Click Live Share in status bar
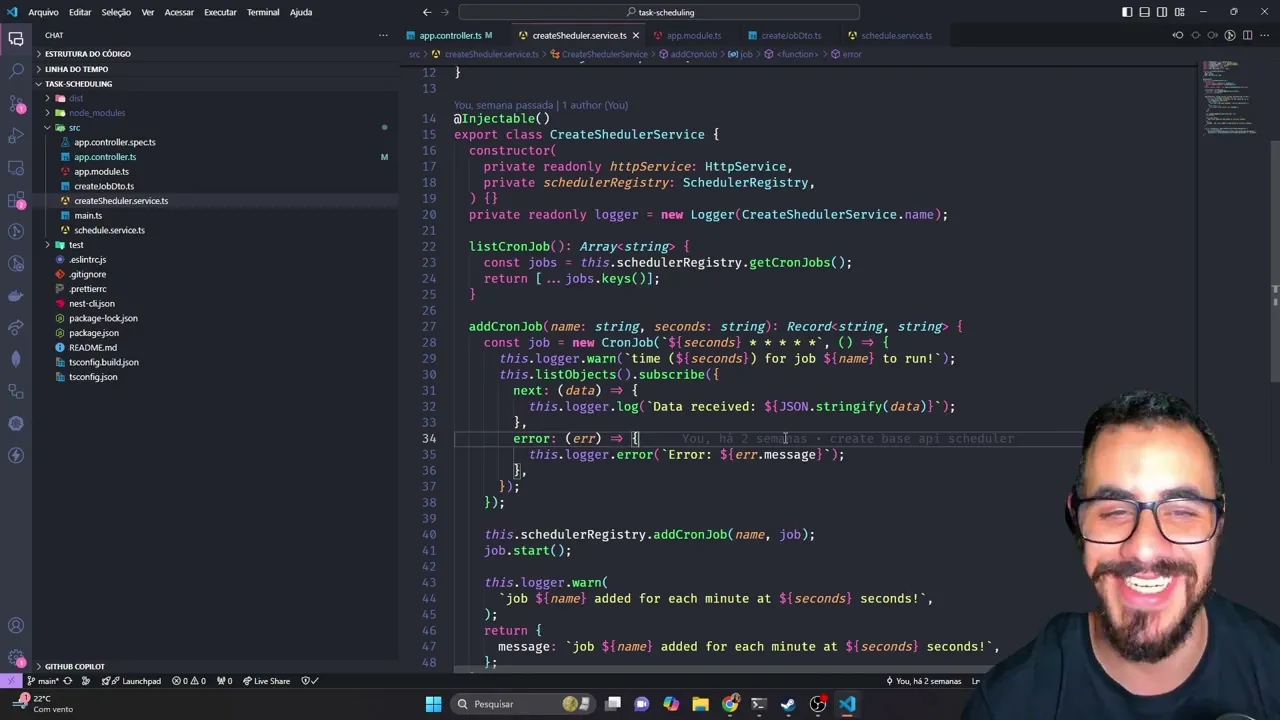This screenshot has height=720, width=1280. [265, 681]
